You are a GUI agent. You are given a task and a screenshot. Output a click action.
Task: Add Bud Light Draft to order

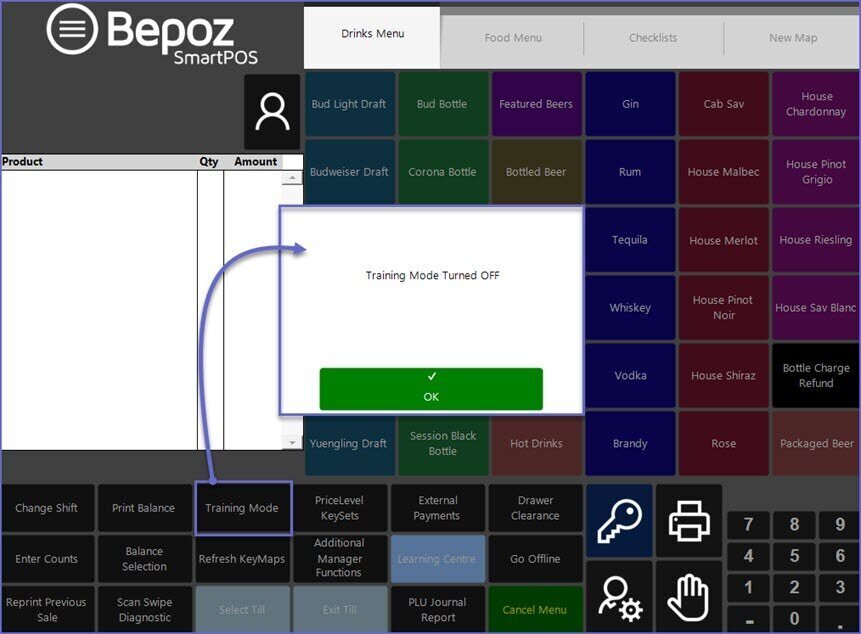[x=348, y=104]
